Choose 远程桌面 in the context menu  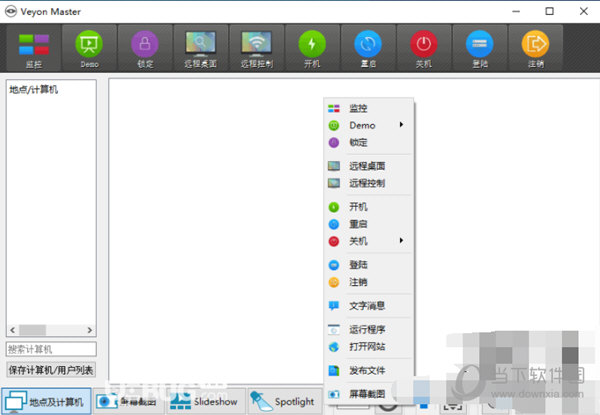368,166
